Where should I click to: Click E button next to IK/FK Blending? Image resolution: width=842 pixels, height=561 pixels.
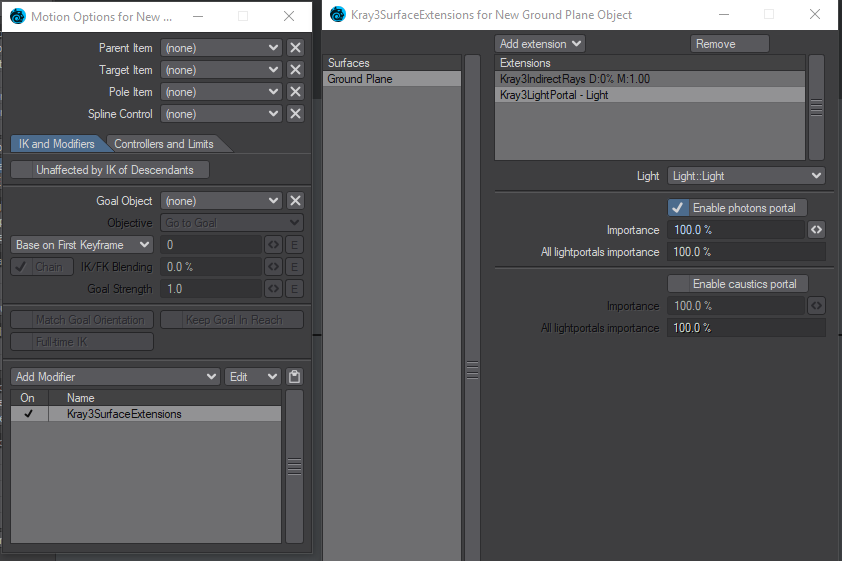(x=294, y=267)
